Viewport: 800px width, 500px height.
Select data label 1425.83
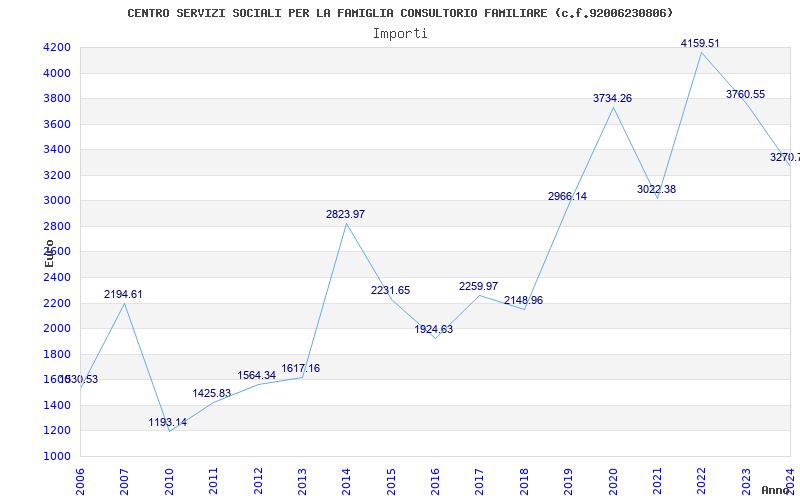pos(212,393)
